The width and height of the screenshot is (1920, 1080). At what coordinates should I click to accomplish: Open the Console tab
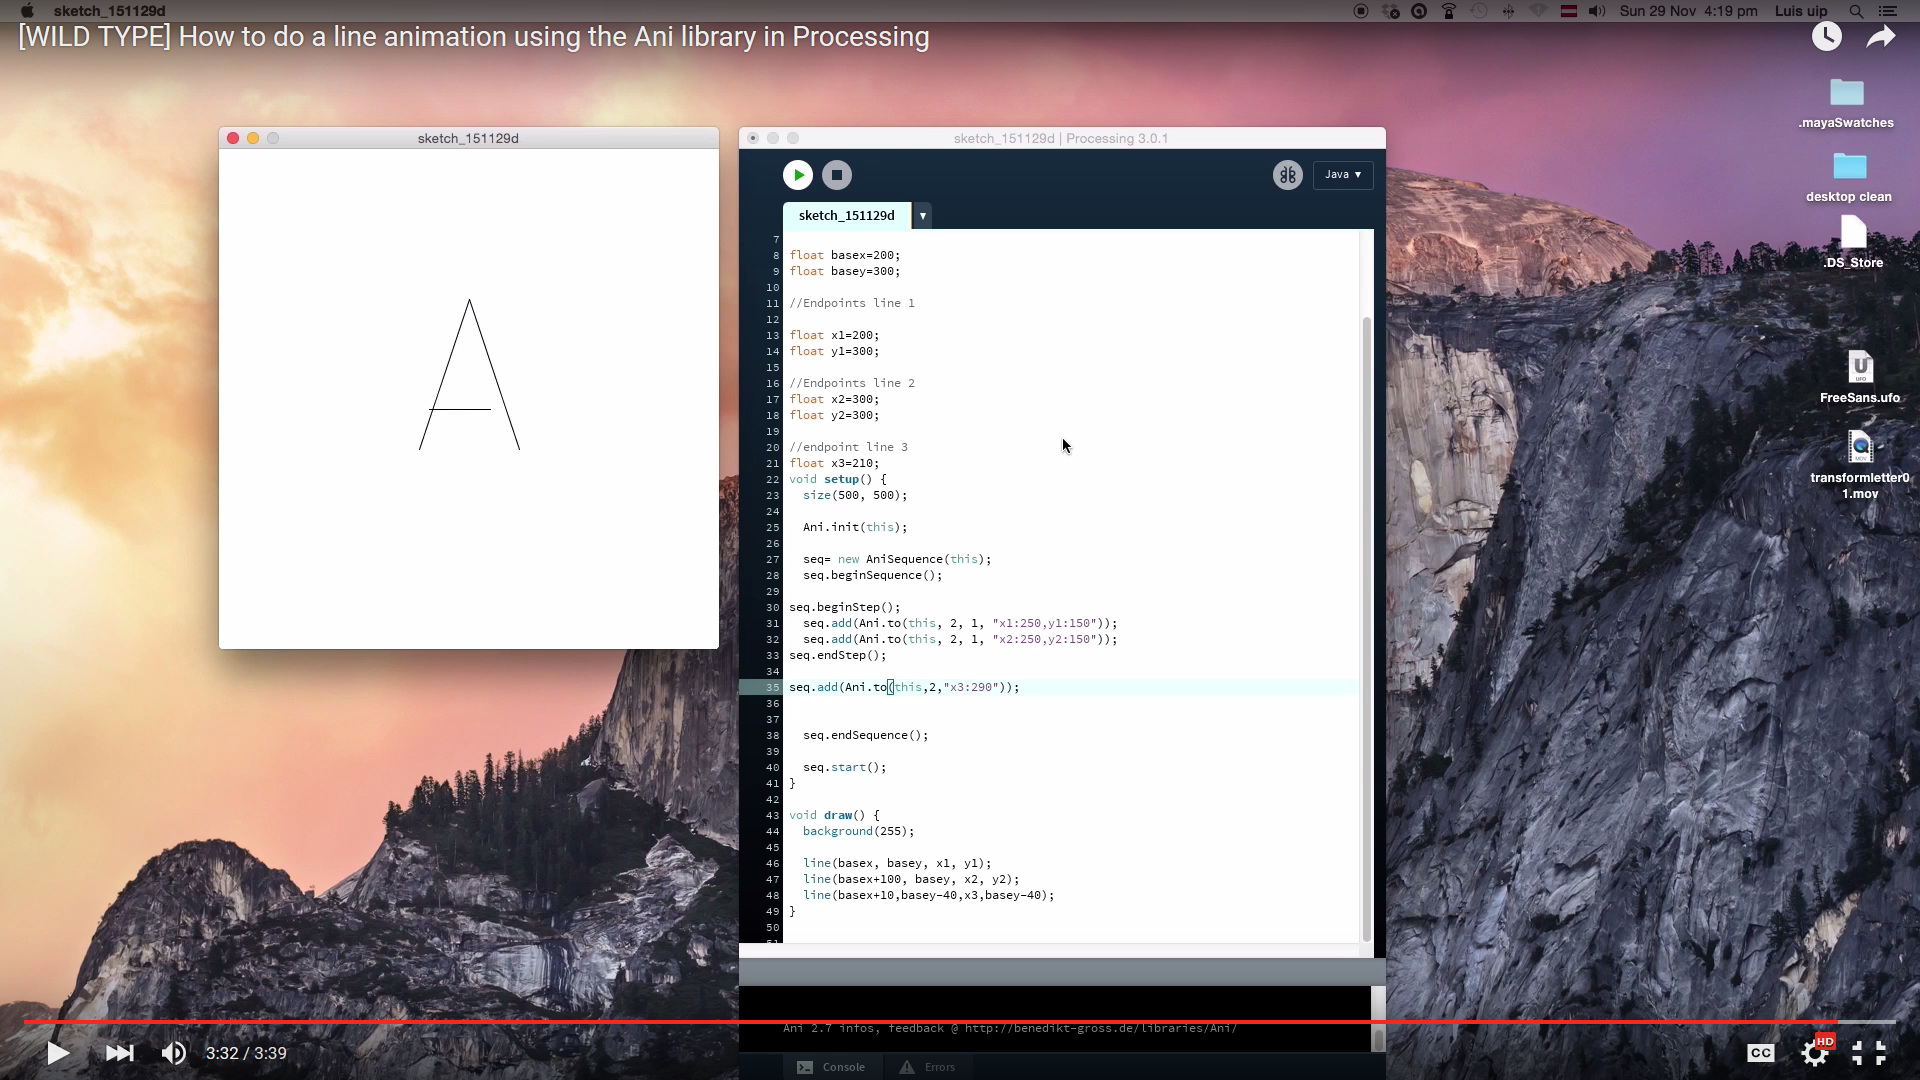click(832, 1067)
